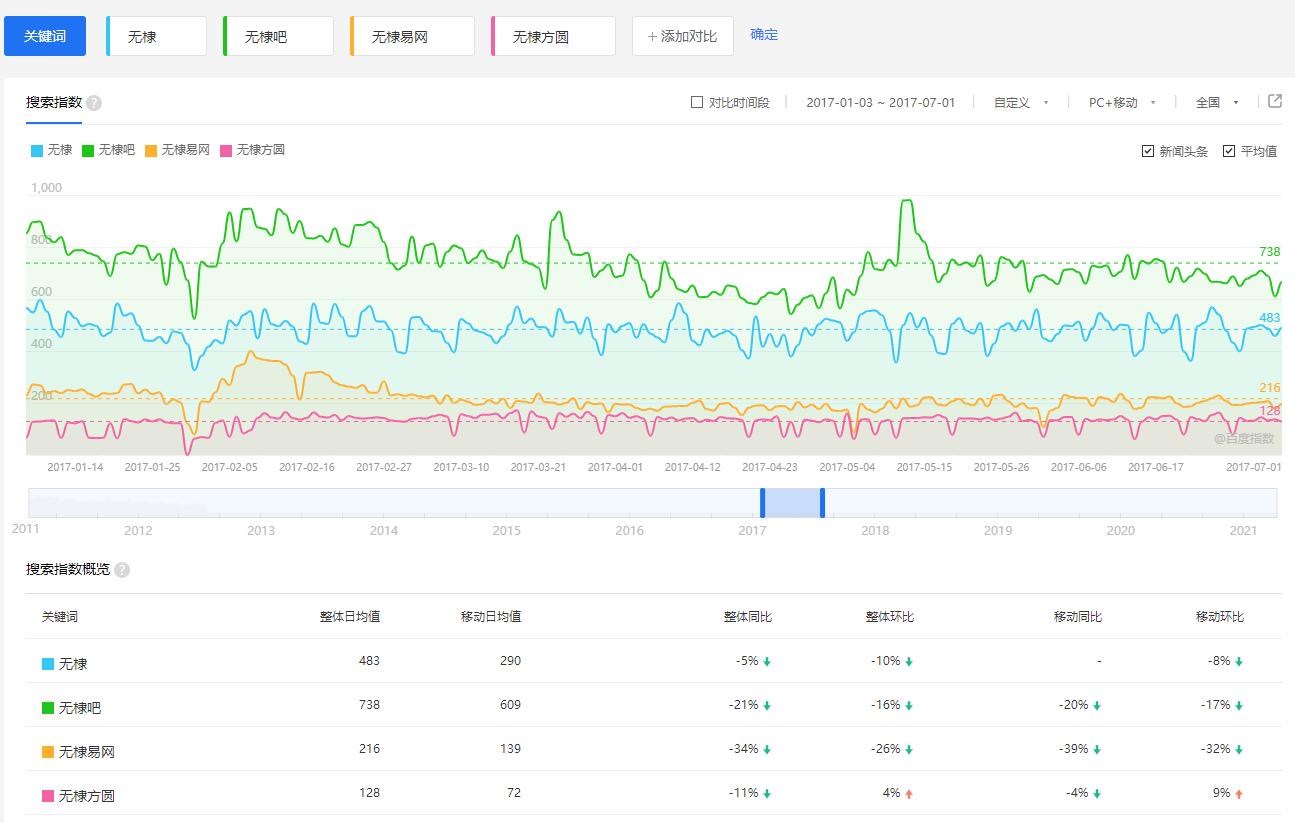Click the 无棣易网 keyword input box

pyautogui.click(x=412, y=37)
